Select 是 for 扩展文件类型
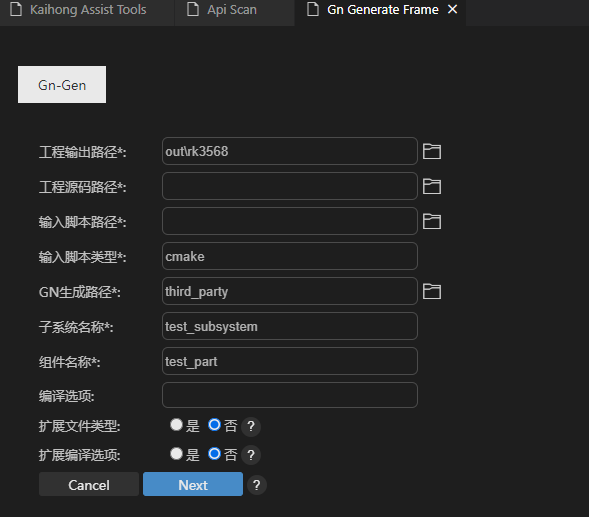This screenshot has height=517, width=589. click(176, 425)
